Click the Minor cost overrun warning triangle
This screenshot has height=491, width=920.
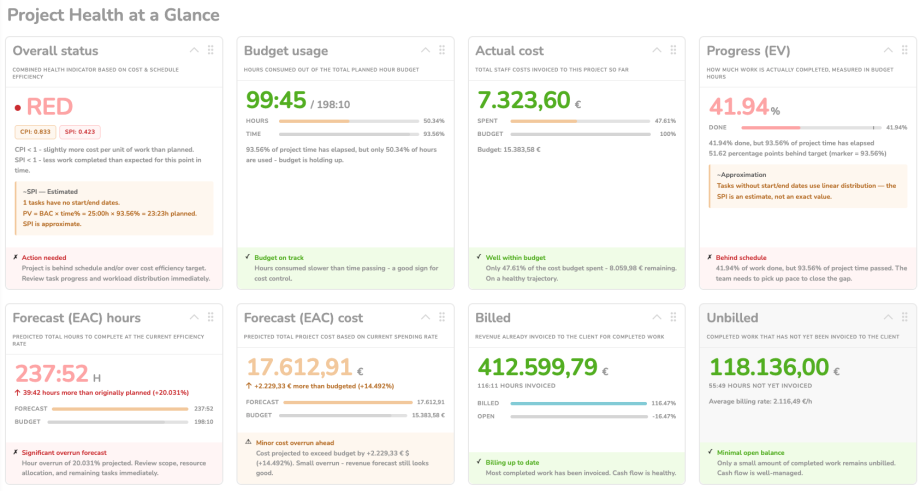coord(248,442)
